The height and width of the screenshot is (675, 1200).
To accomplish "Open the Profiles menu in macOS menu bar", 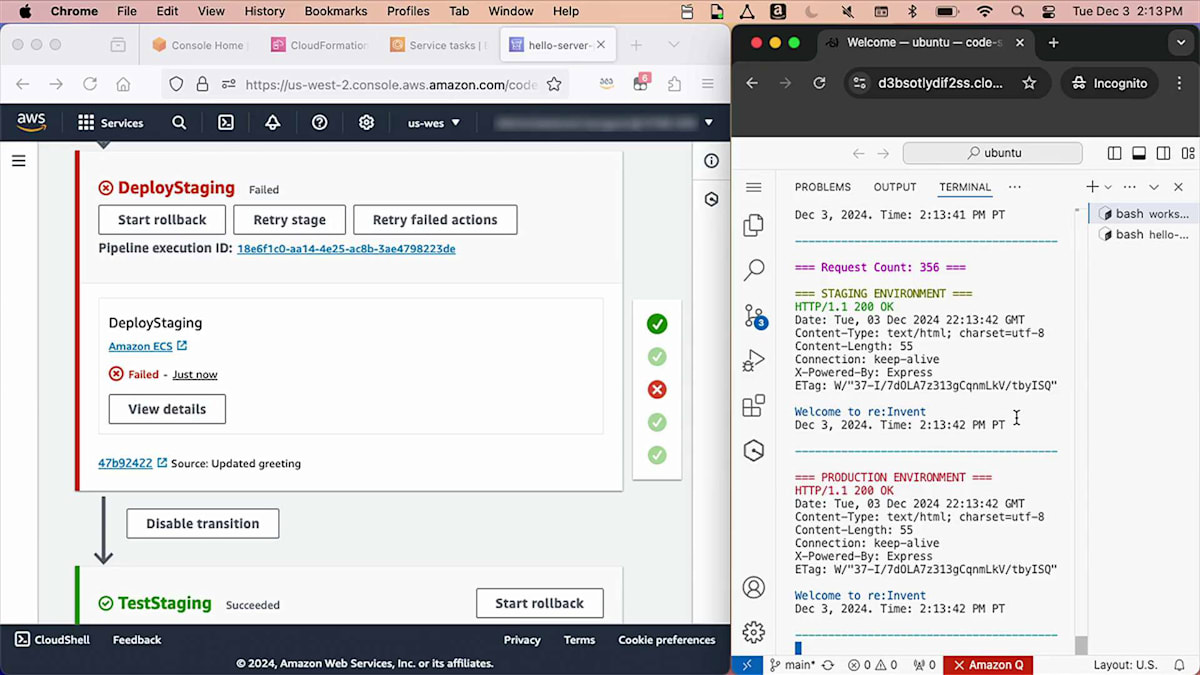I will pos(408,11).
